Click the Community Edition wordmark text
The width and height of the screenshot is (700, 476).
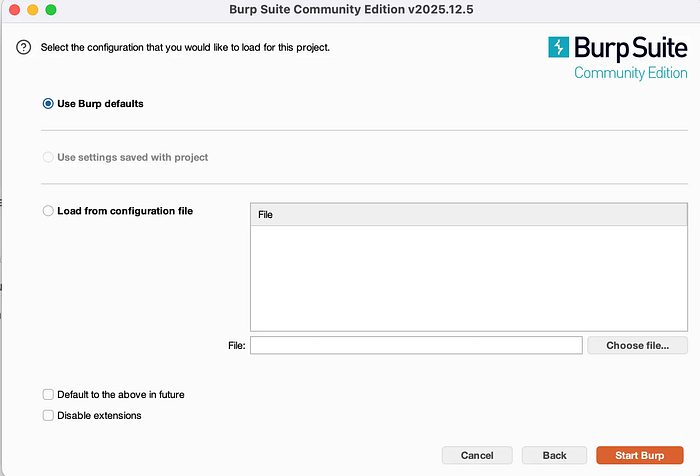click(630, 73)
